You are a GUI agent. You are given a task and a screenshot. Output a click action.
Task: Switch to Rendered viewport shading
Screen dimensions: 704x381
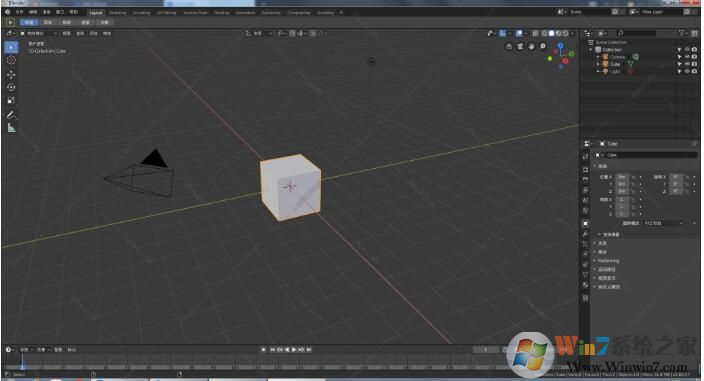[x=565, y=33]
